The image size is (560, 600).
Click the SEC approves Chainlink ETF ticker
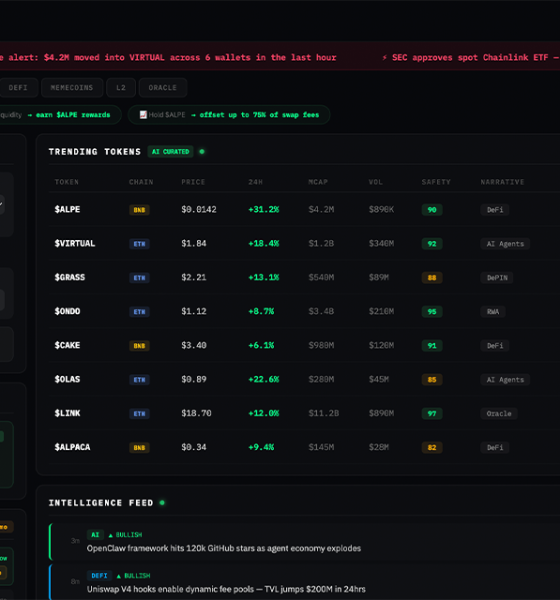(x=471, y=57)
